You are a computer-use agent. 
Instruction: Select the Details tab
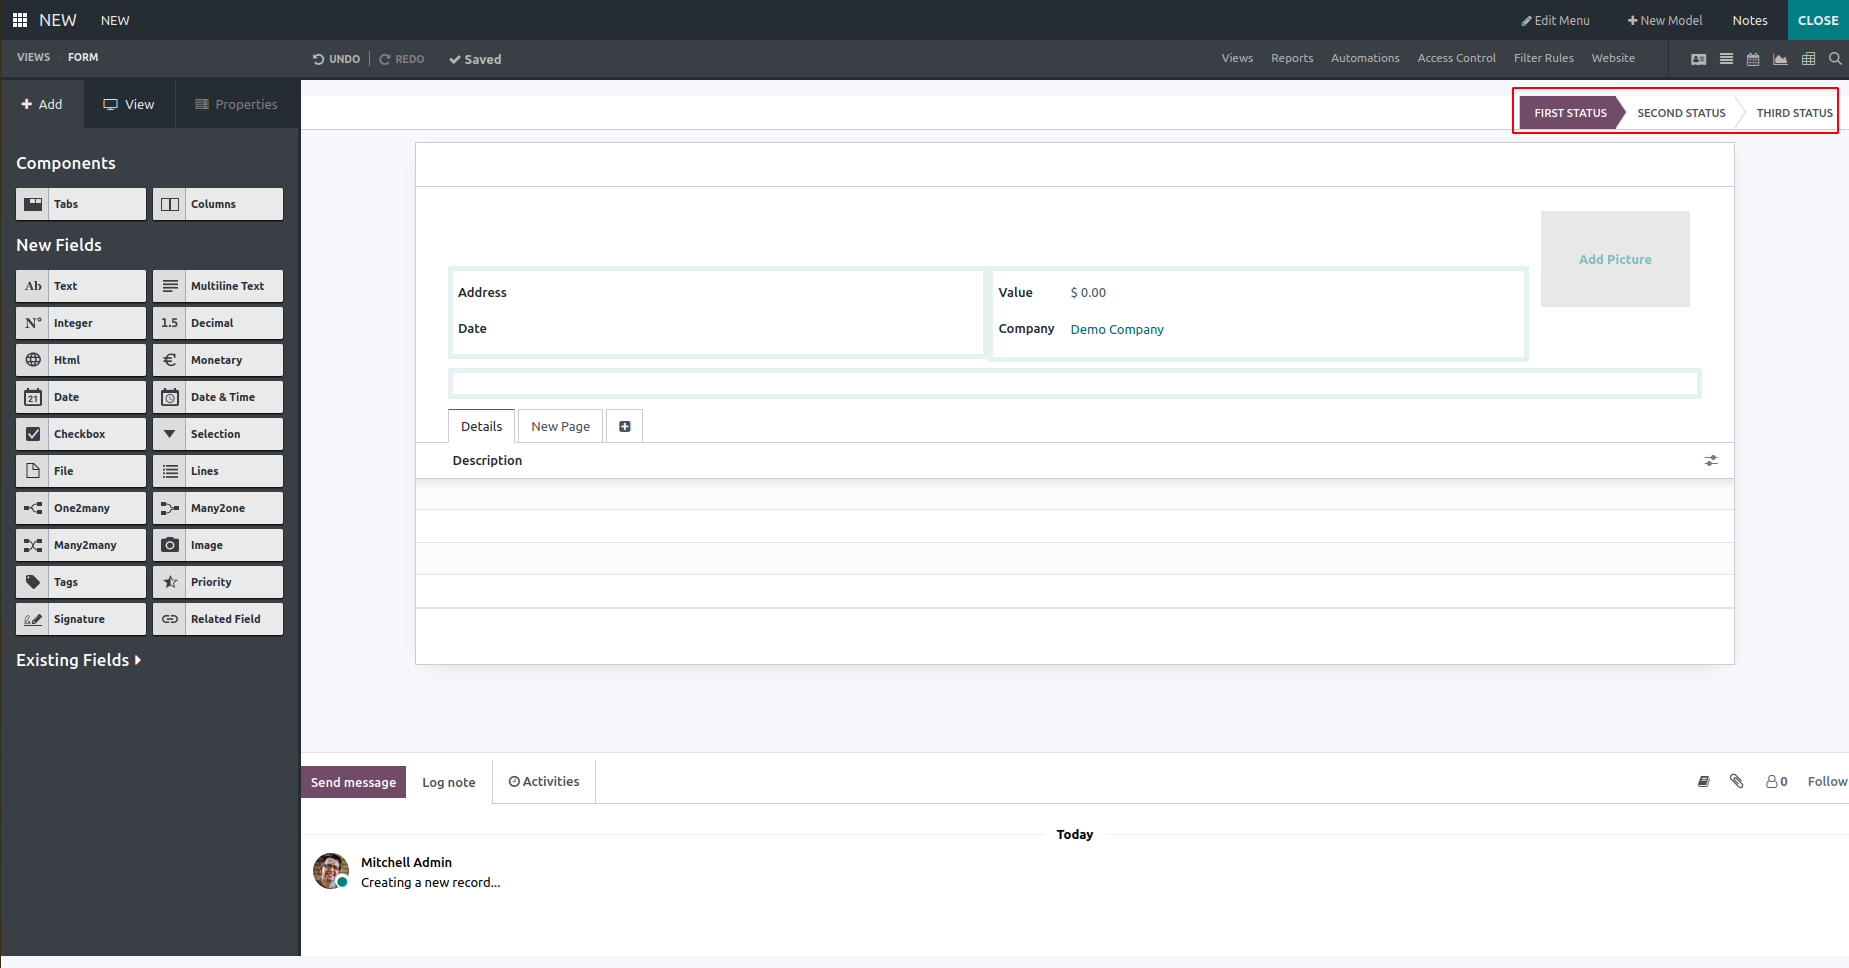pyautogui.click(x=481, y=426)
